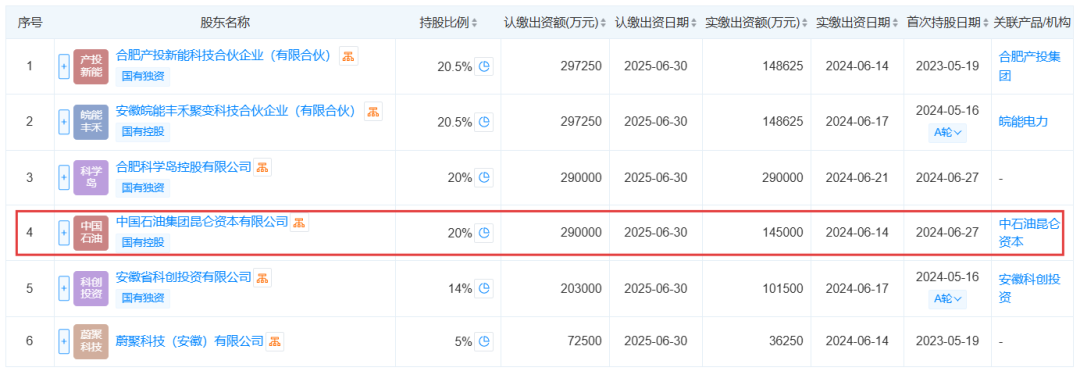Expand row 6 with the plus button

click(x=64, y=341)
